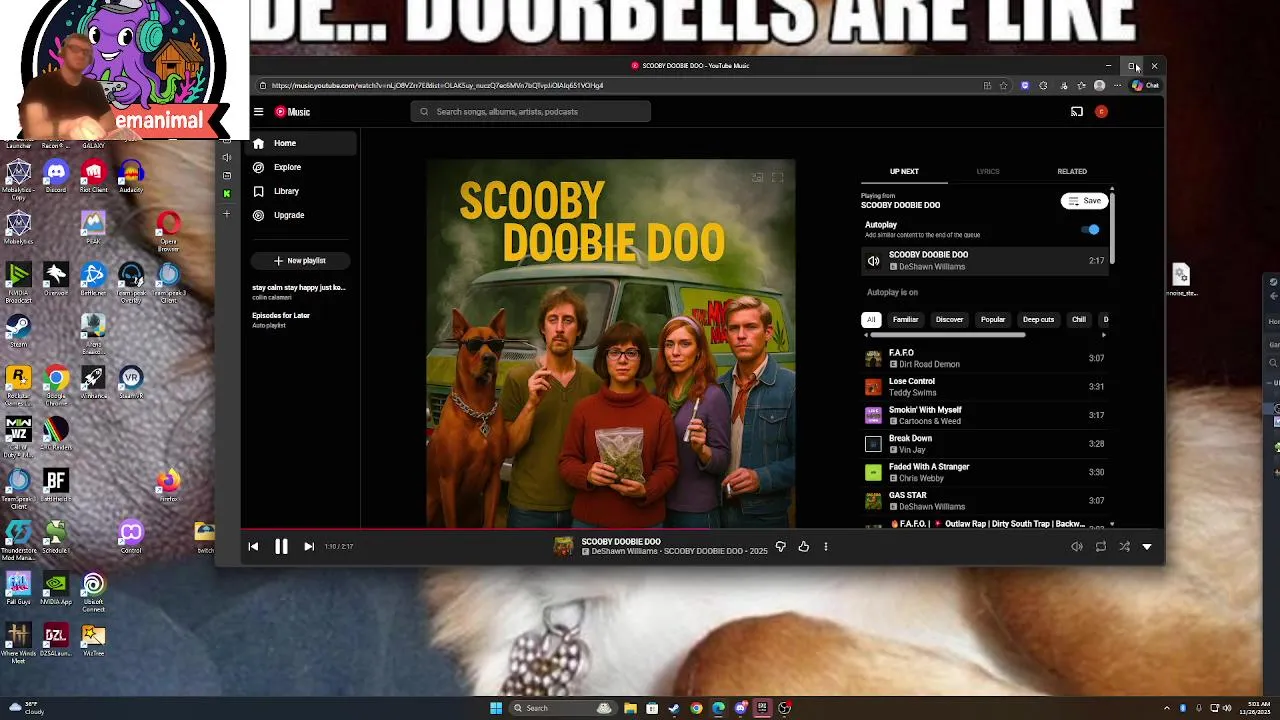Open the account avatar menu
Screen dimensions: 1280x720
click(x=1101, y=112)
